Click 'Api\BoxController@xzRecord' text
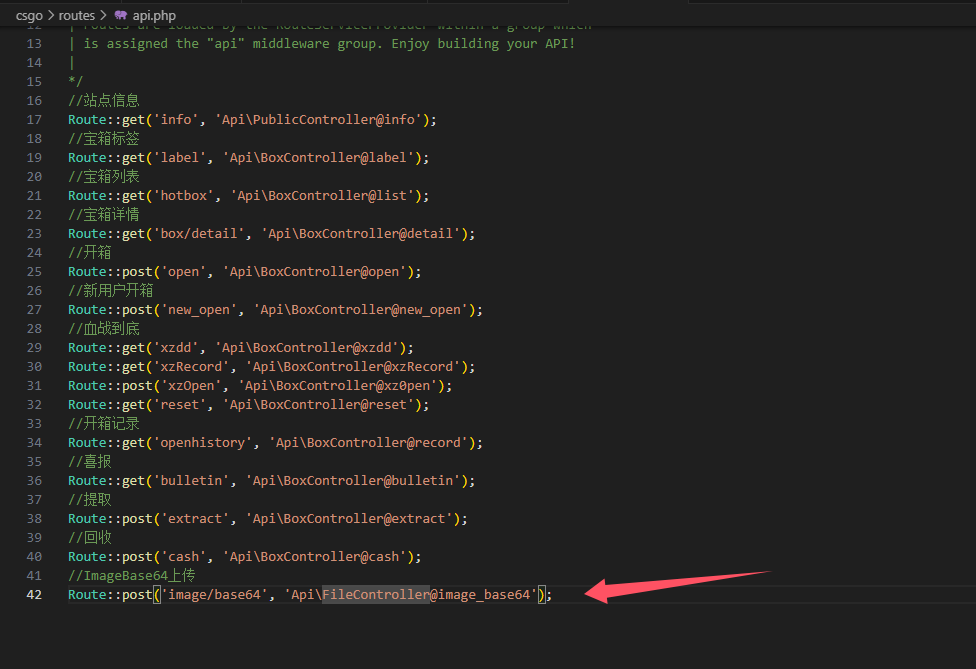 click(353, 367)
